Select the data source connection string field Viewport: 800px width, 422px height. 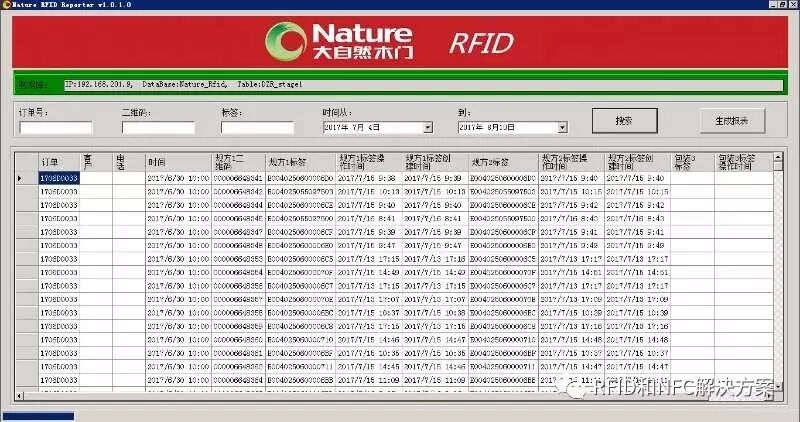point(423,85)
